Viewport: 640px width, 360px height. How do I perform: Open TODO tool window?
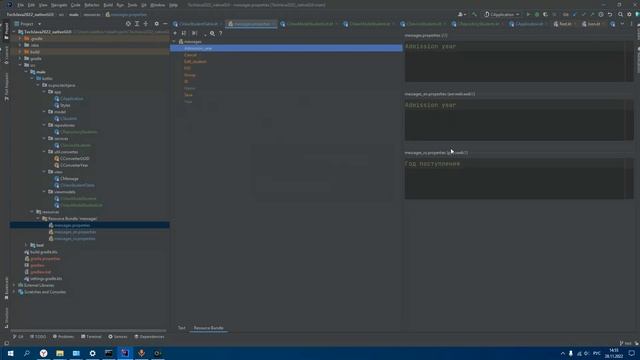pos(38,337)
